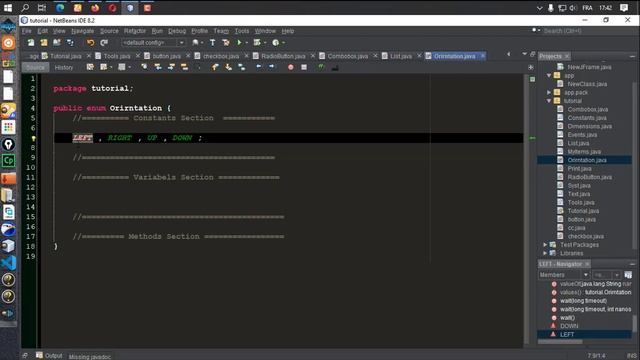
Task: Toggle Bookmark in editor toolbar
Action: [242, 67]
